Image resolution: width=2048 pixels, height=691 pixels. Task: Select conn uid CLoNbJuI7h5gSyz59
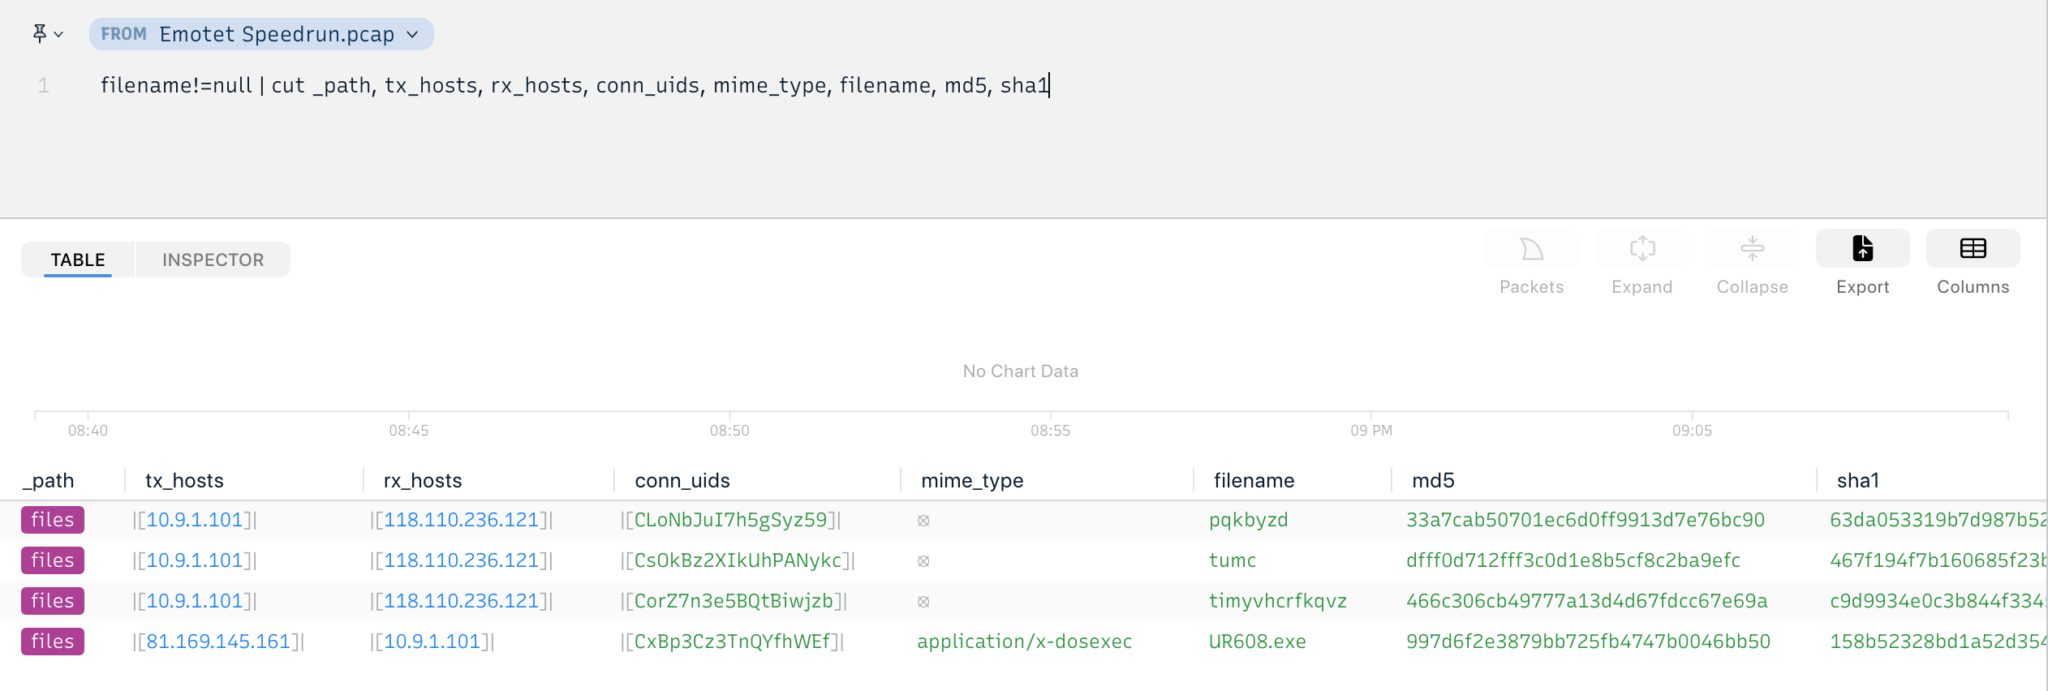[x=730, y=520]
